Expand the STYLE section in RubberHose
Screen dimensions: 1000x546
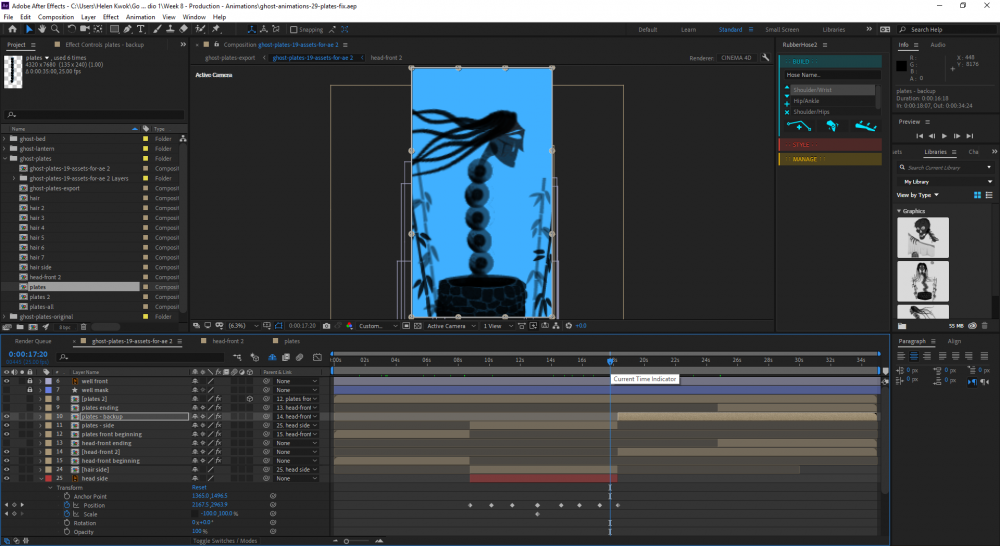tap(830, 145)
